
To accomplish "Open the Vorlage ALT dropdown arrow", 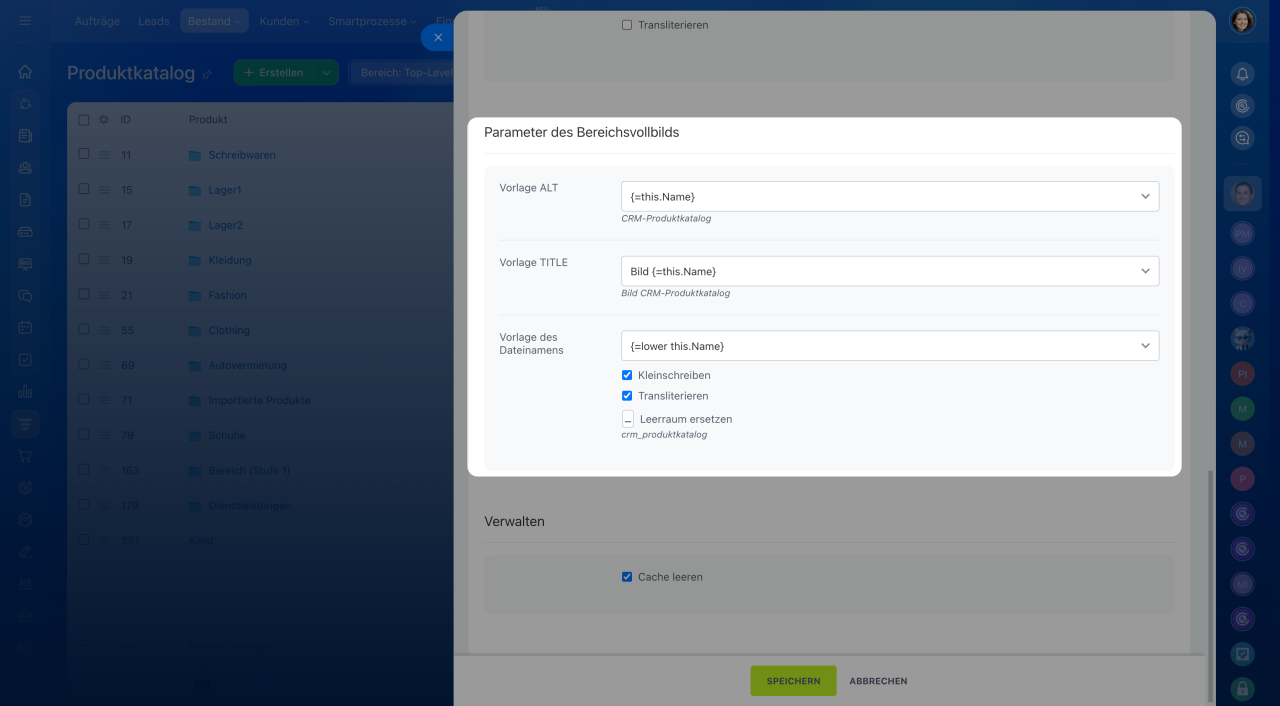I will click(x=1145, y=197).
